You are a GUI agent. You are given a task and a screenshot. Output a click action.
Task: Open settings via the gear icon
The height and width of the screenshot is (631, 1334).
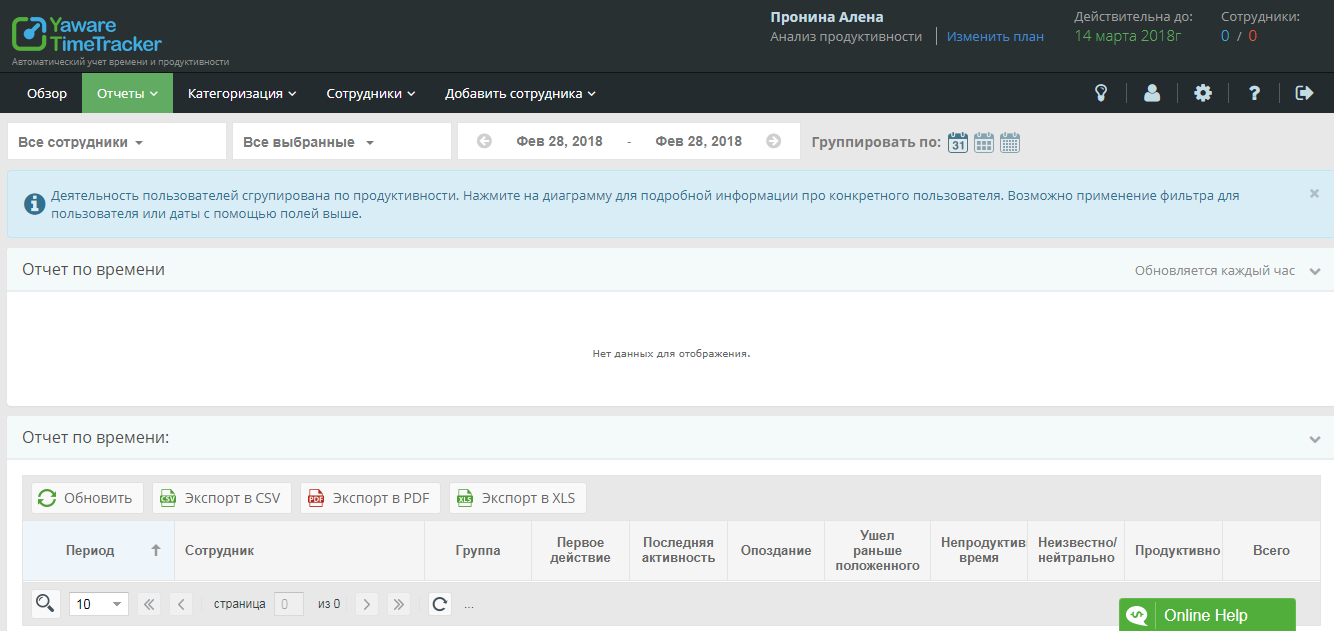[1203, 93]
